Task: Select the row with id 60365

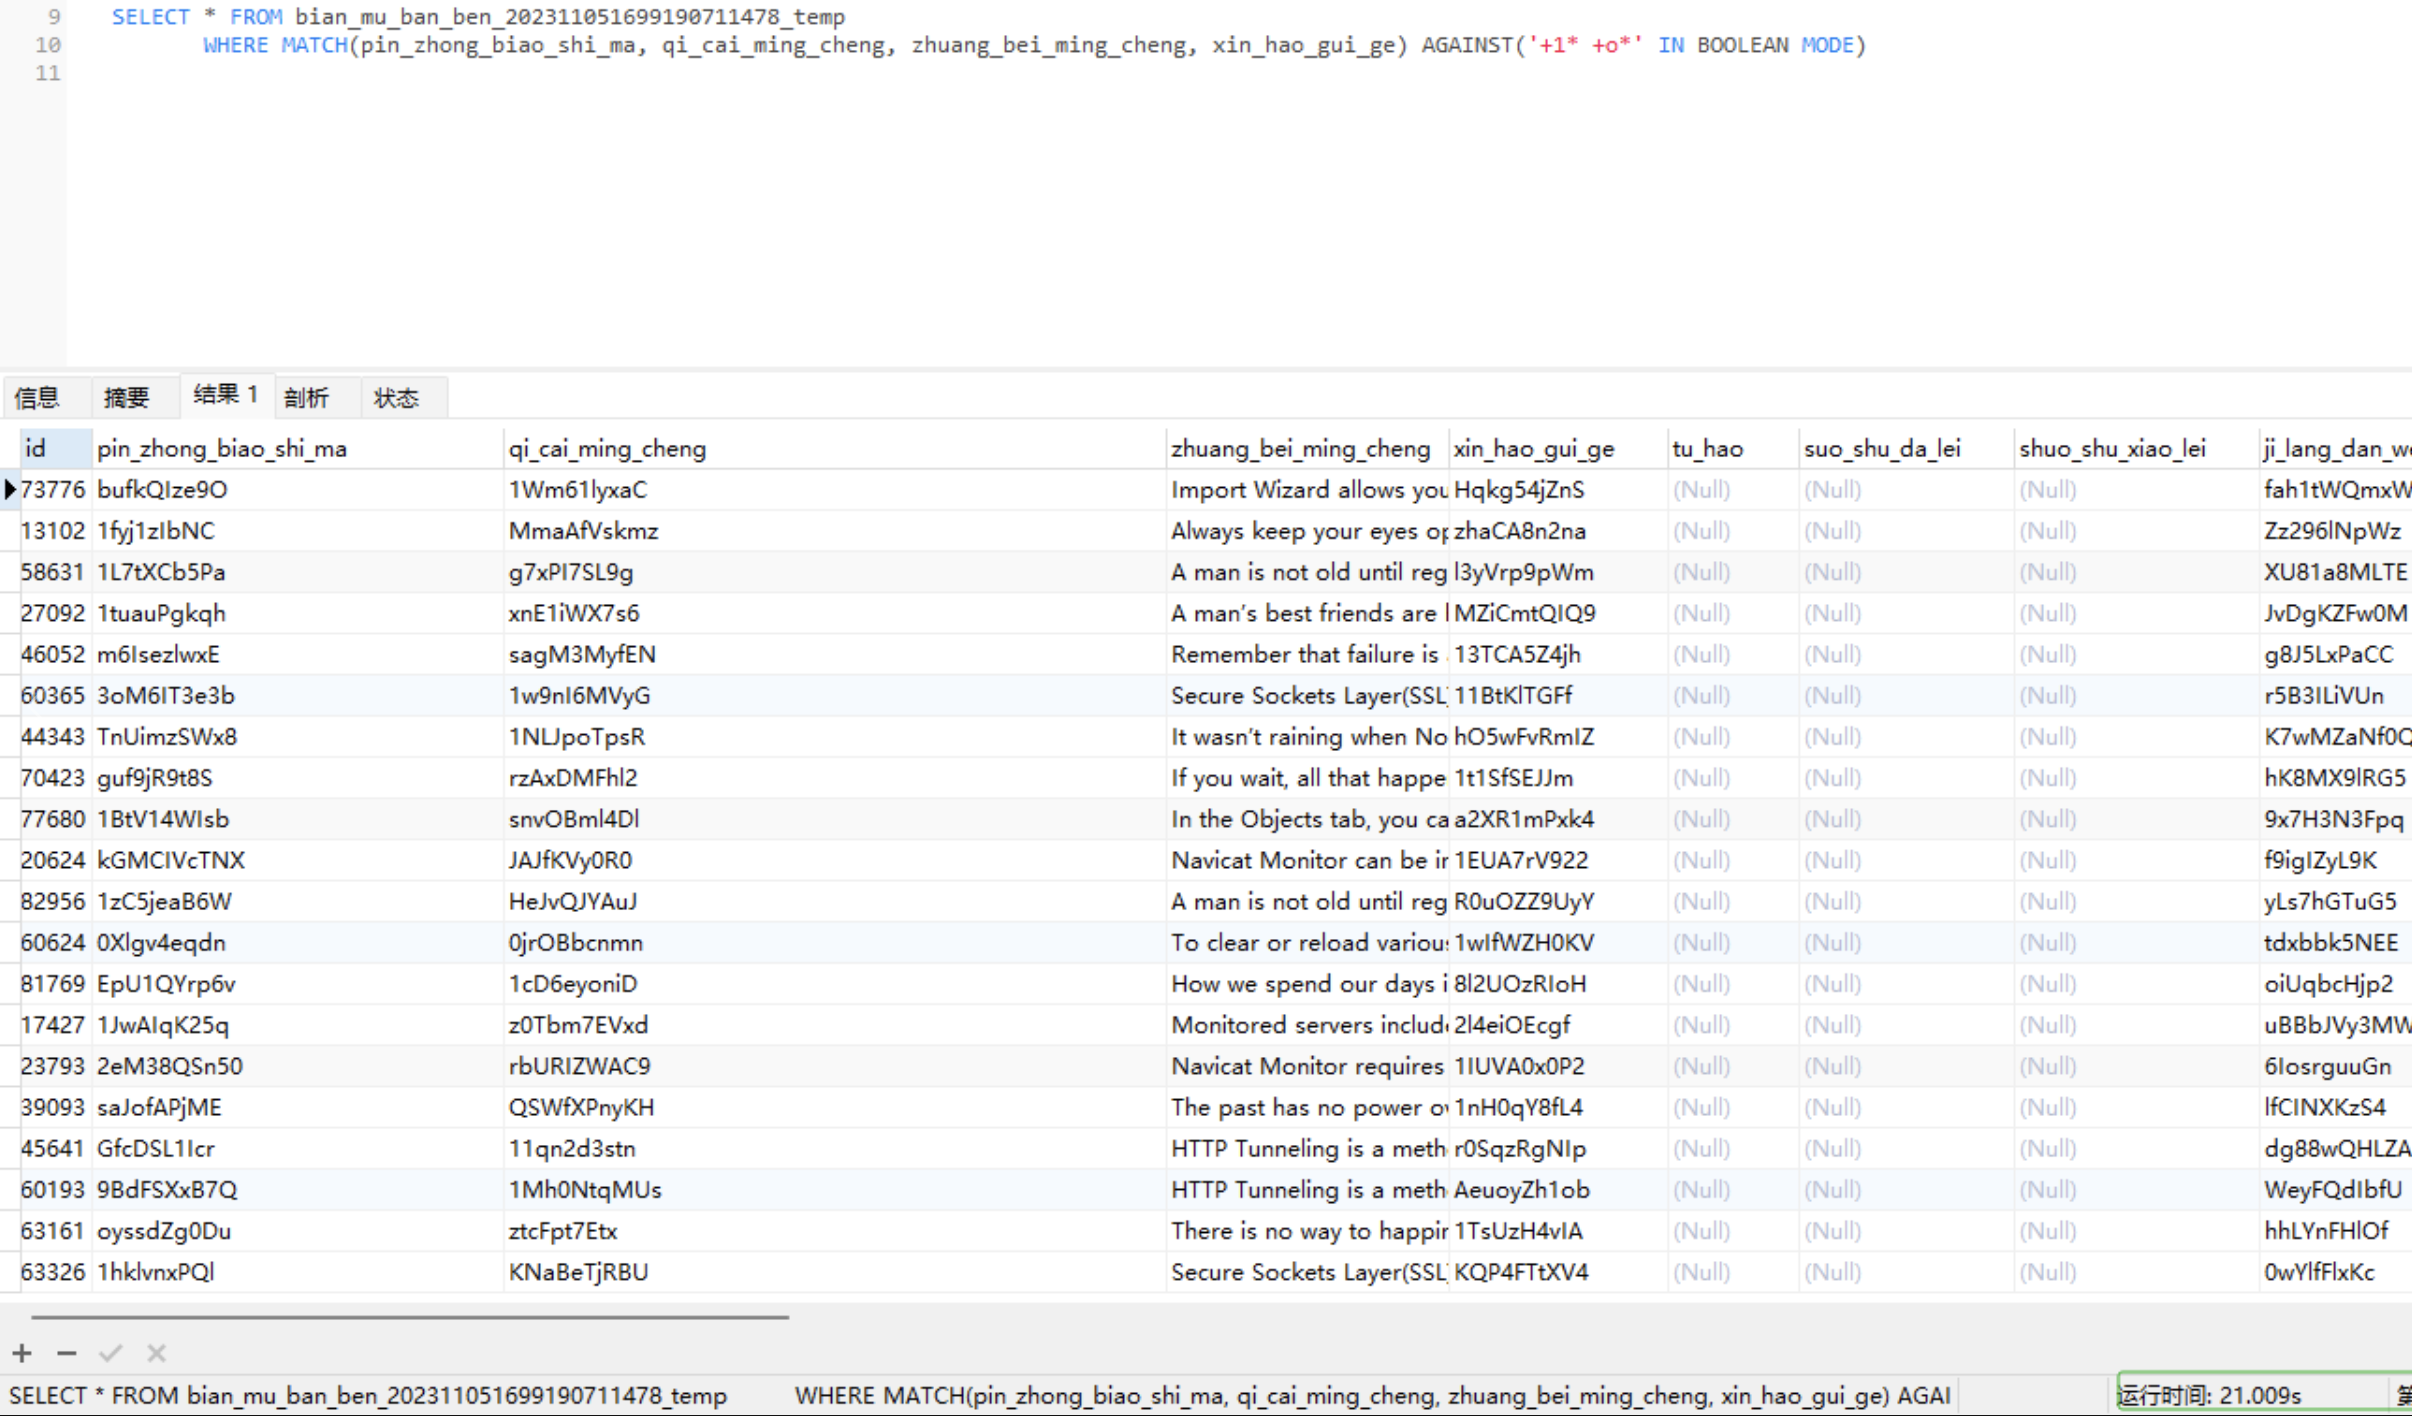Action: click(53, 696)
